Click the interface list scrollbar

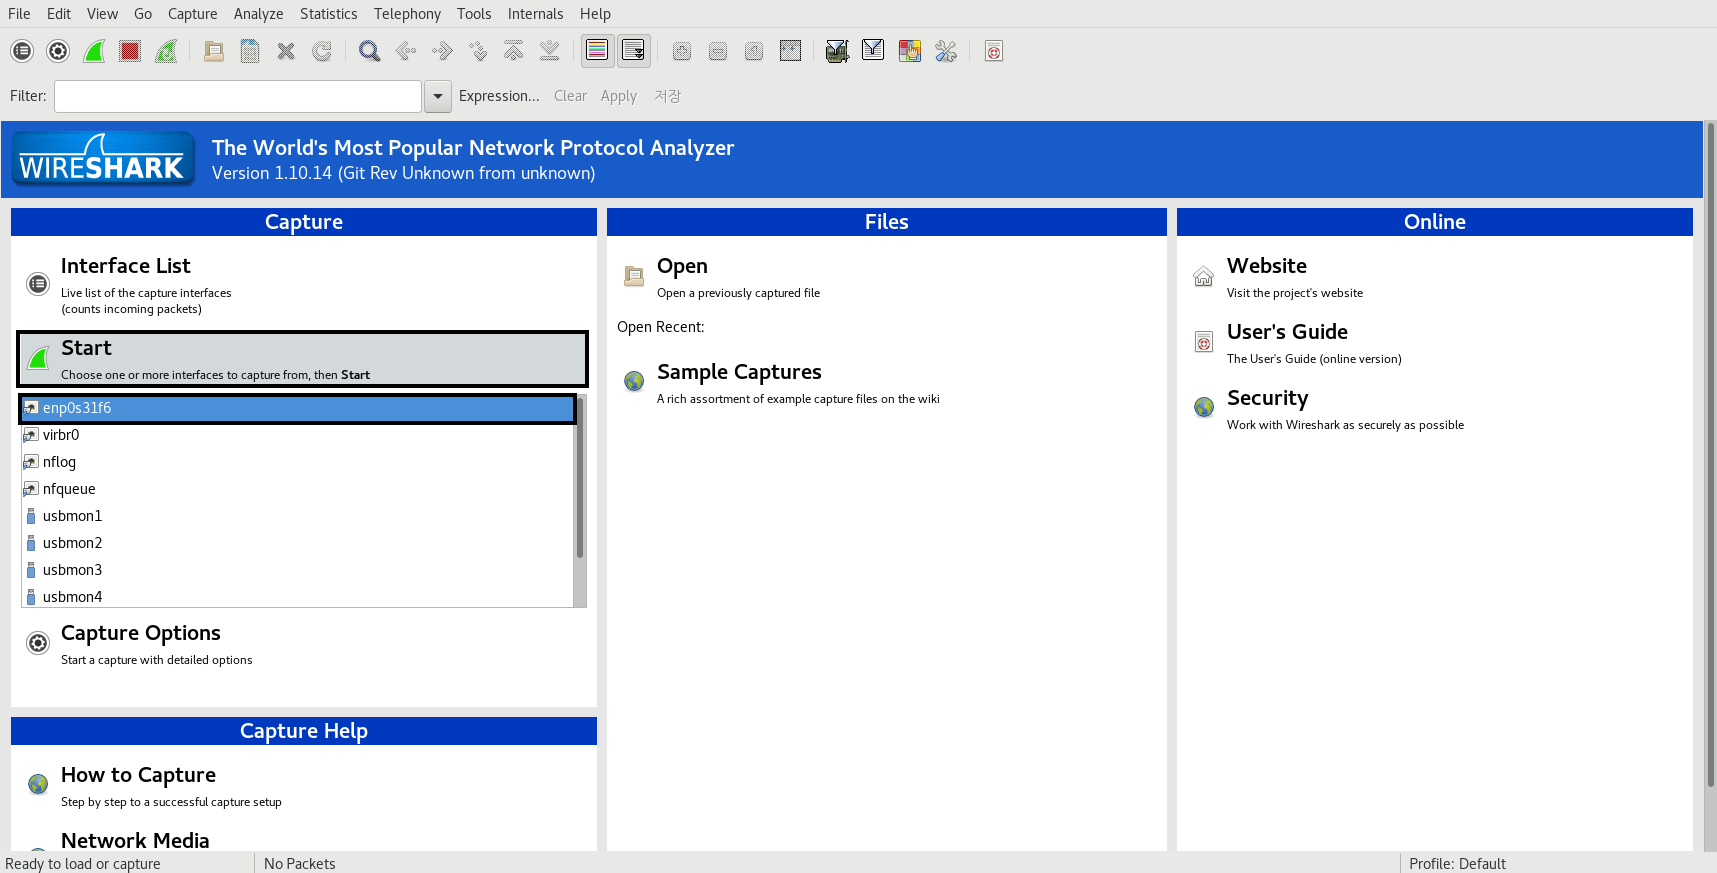click(x=580, y=477)
